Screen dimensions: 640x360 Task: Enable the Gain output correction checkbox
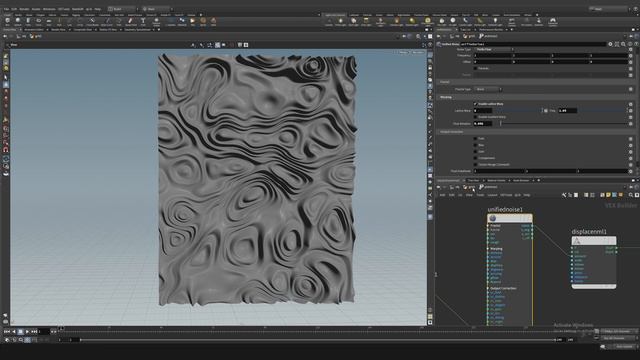[x=475, y=151]
